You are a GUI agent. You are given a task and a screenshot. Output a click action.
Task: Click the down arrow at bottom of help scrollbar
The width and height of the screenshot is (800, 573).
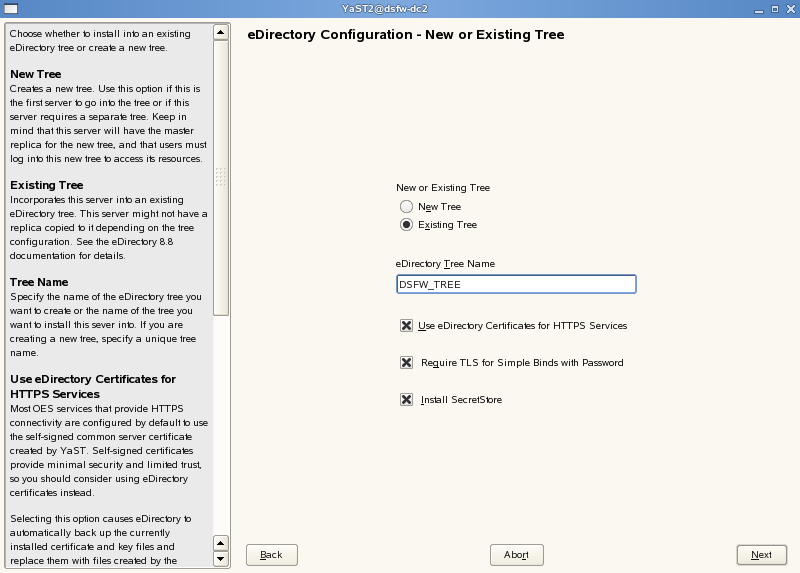(221, 560)
